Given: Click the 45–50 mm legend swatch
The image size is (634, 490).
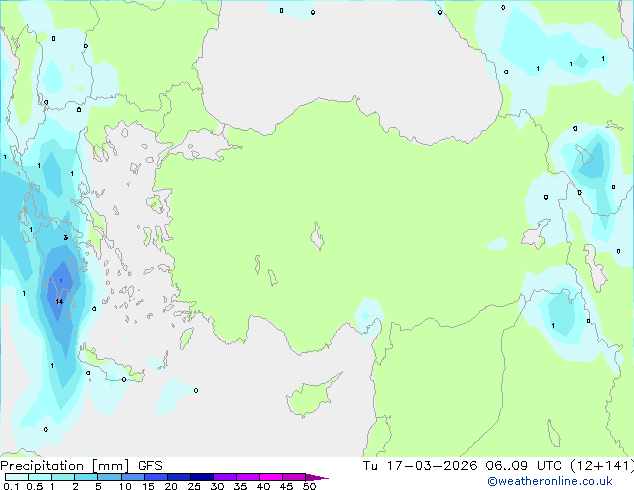Looking at the screenshot, I should 294,477.
